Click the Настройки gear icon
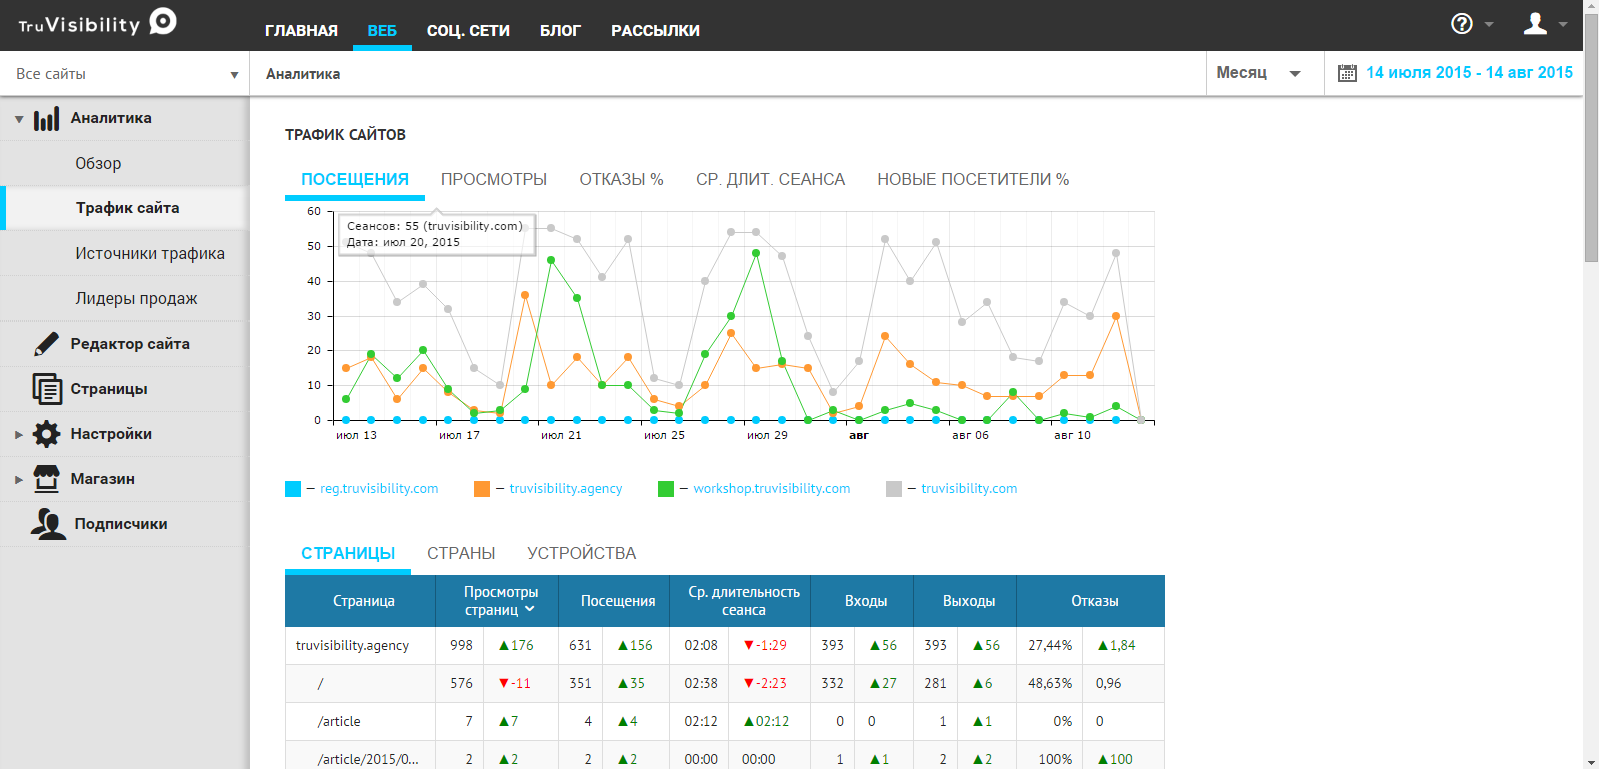Screen dimensions: 1599x769 46,434
